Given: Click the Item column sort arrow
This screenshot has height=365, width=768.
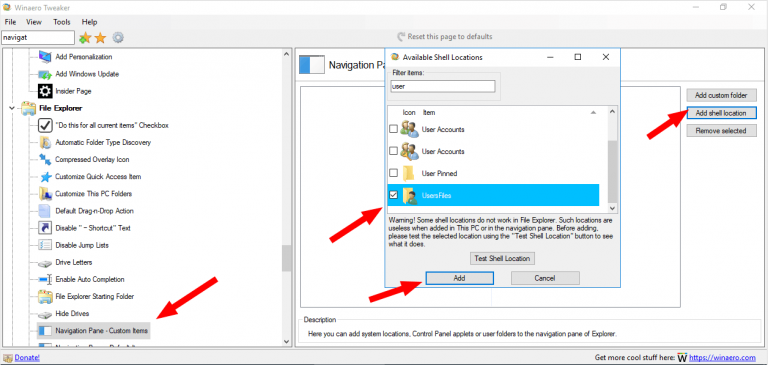Looking at the screenshot, I should pos(593,113).
